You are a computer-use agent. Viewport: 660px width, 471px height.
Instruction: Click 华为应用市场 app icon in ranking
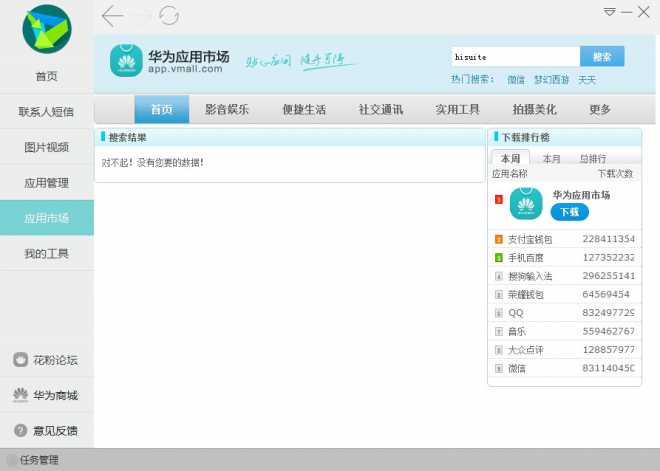pos(526,203)
